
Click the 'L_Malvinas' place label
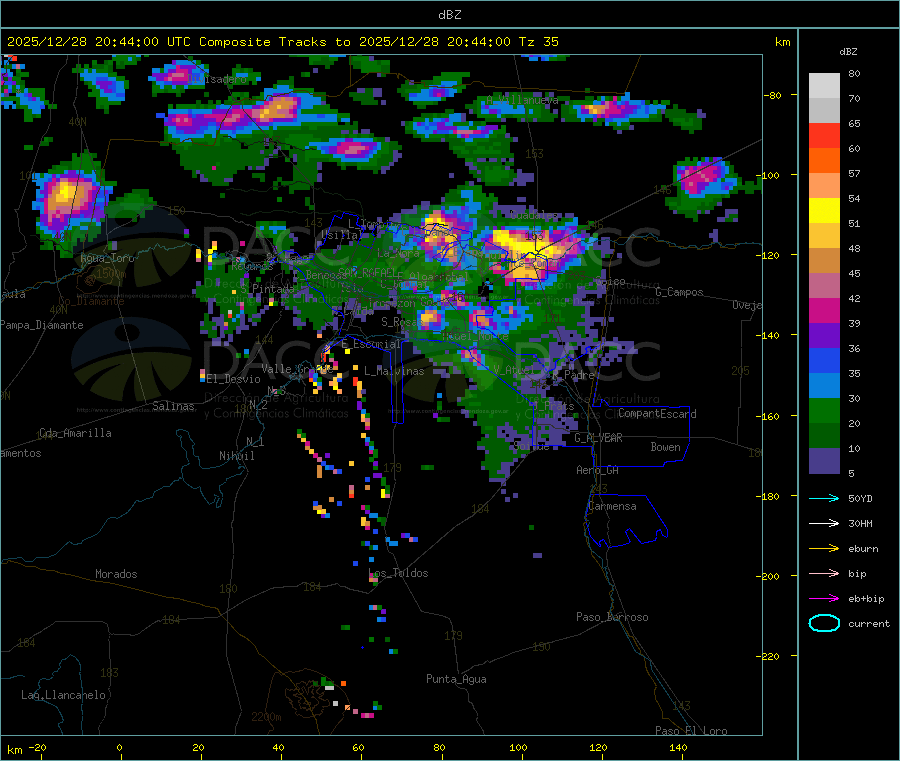click(x=394, y=371)
